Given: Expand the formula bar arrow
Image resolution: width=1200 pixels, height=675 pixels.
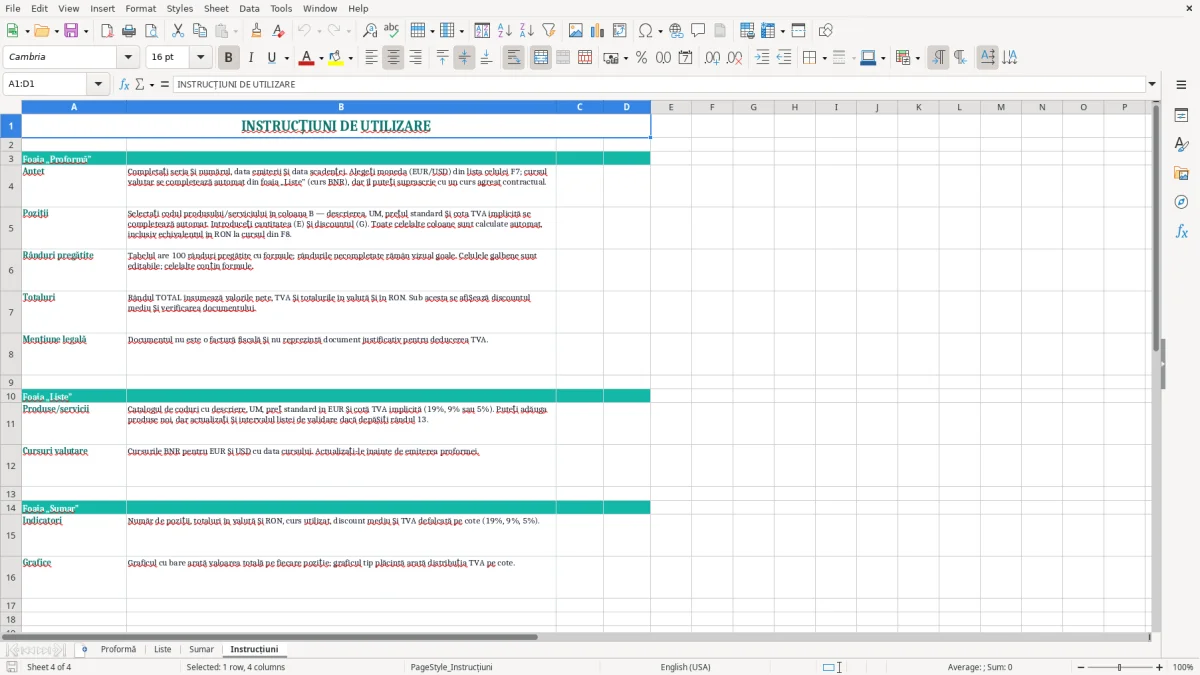Looking at the screenshot, I should [x=1152, y=85].
